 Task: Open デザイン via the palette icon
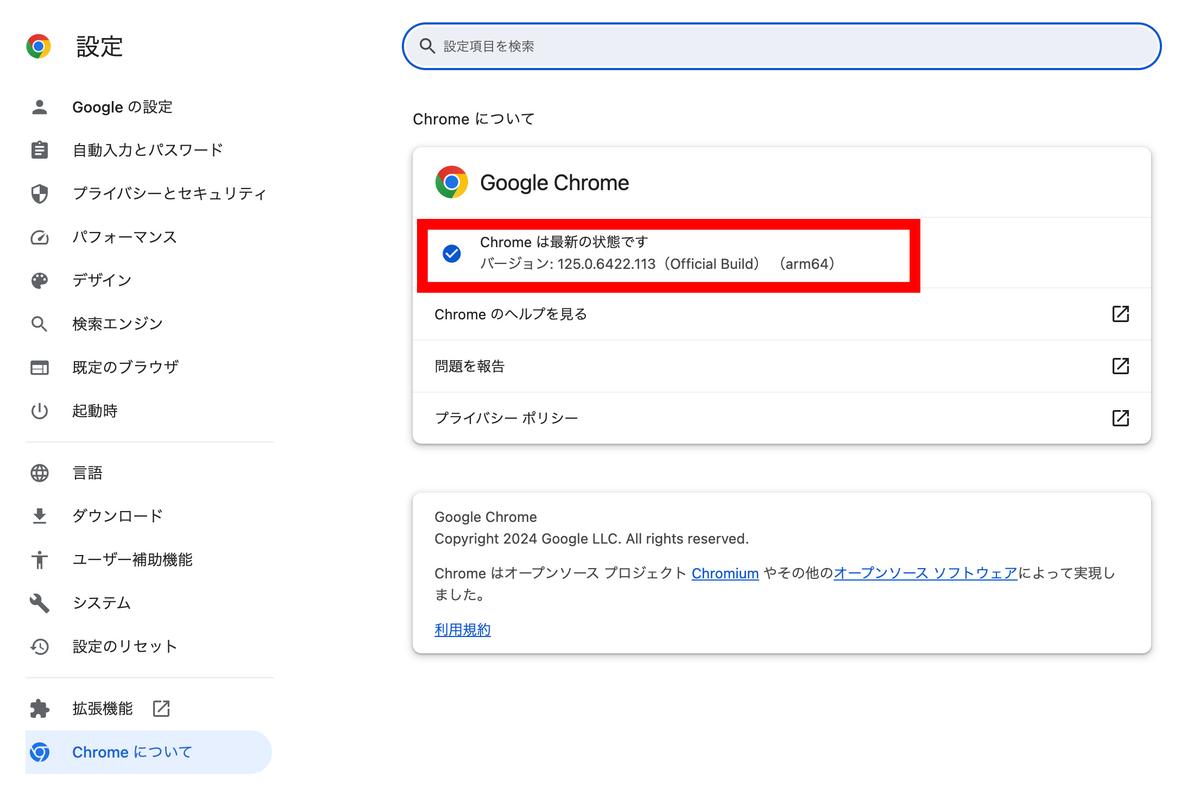pos(39,280)
